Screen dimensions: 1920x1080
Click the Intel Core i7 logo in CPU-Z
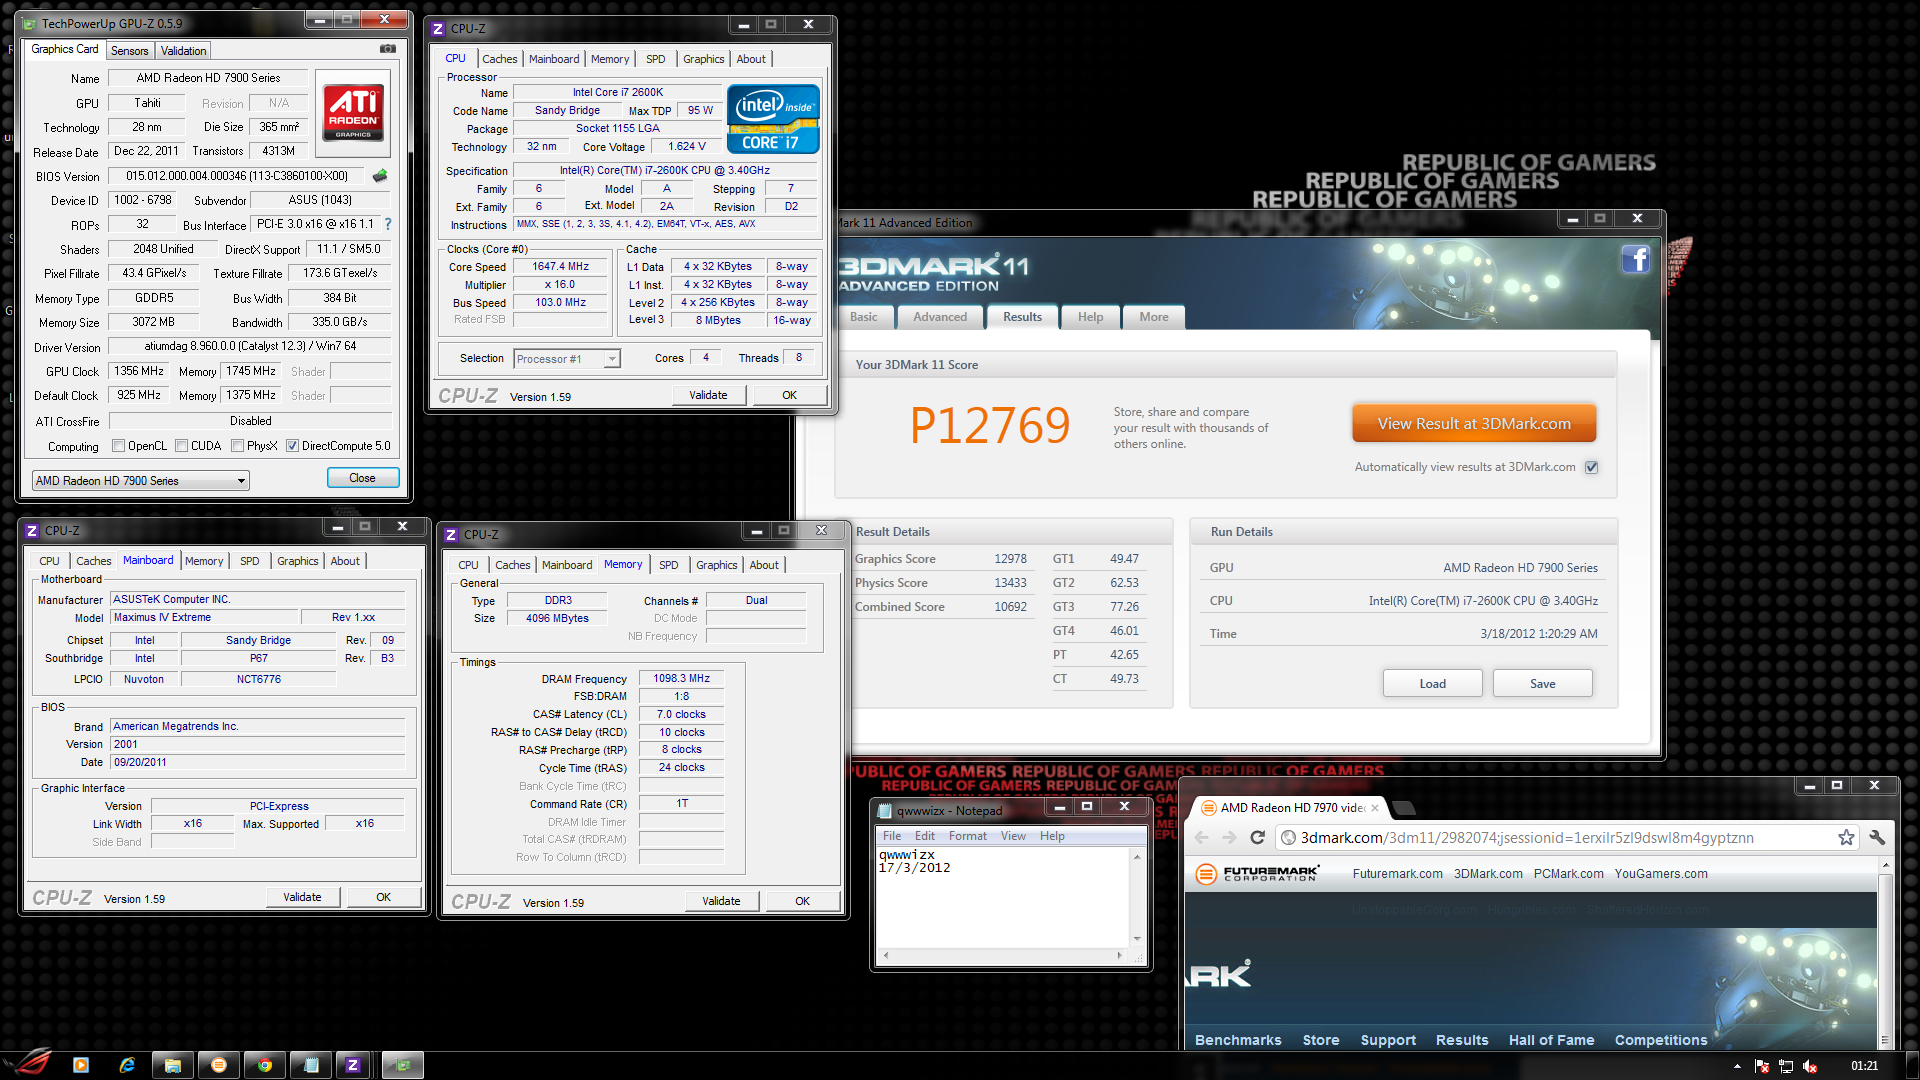(773, 119)
